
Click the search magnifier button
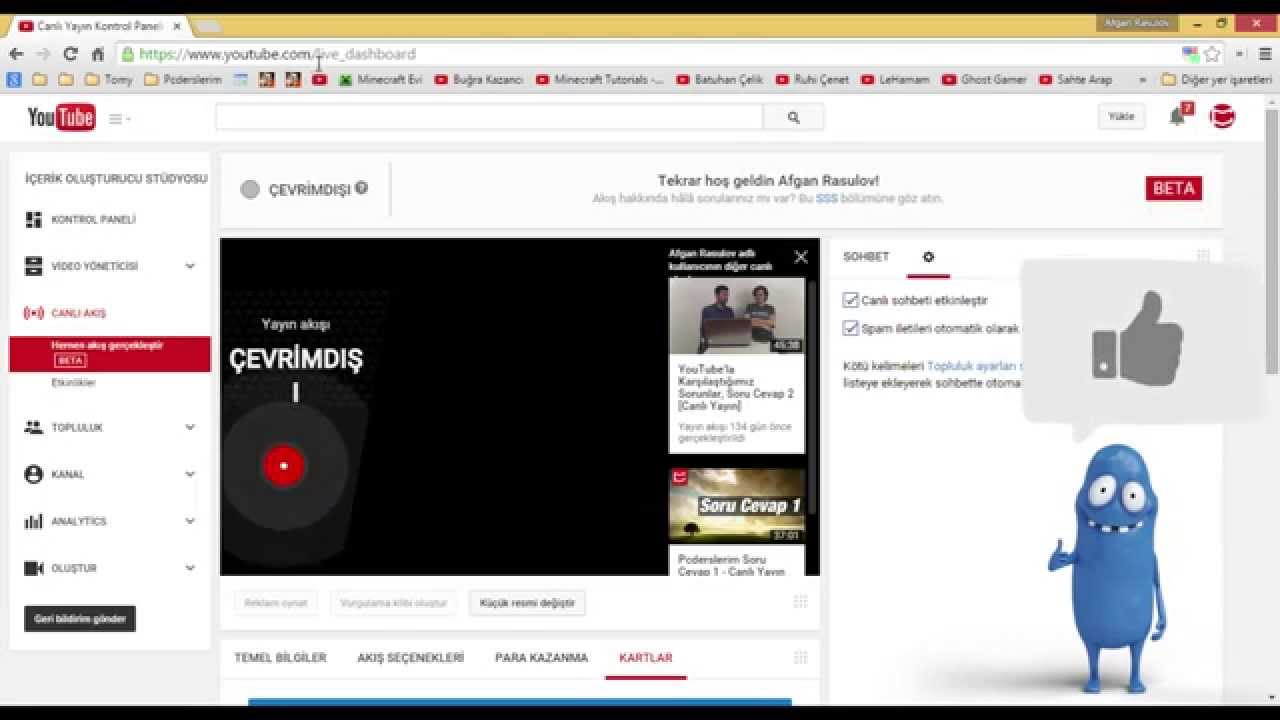click(x=793, y=118)
